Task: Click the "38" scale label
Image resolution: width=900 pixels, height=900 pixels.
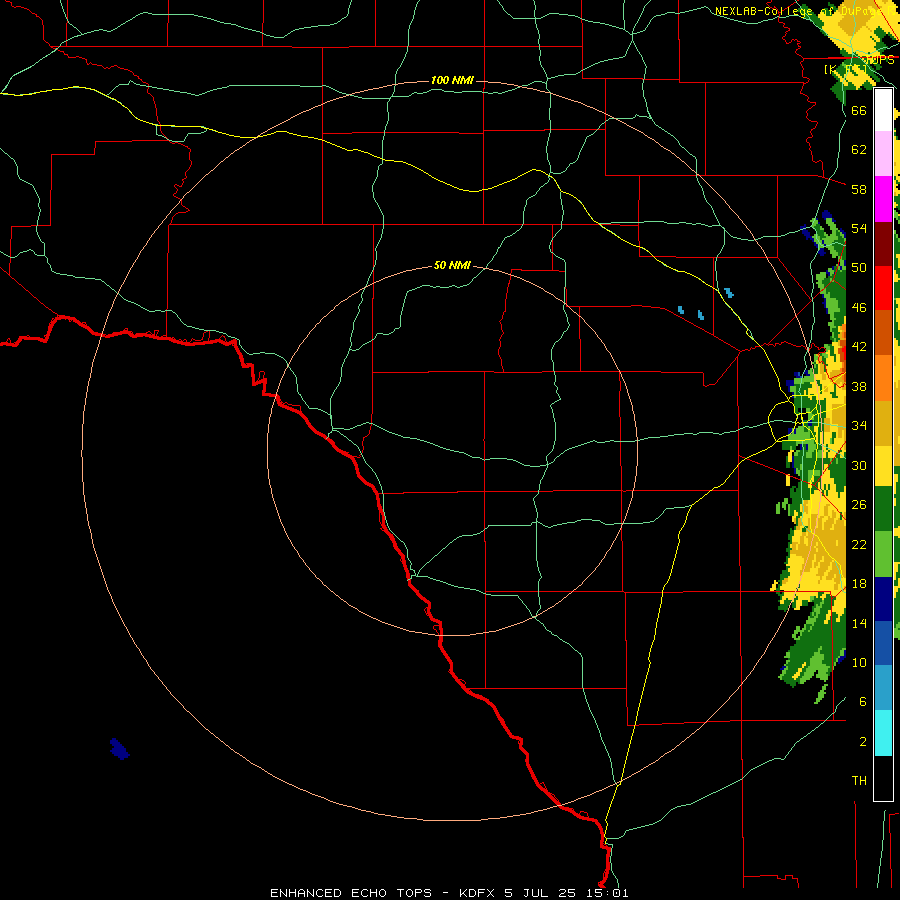Action: [859, 386]
